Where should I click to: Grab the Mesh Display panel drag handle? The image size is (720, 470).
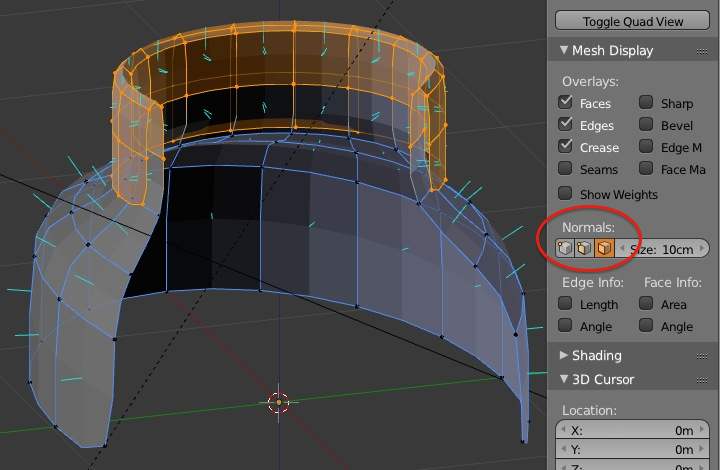(x=702, y=51)
